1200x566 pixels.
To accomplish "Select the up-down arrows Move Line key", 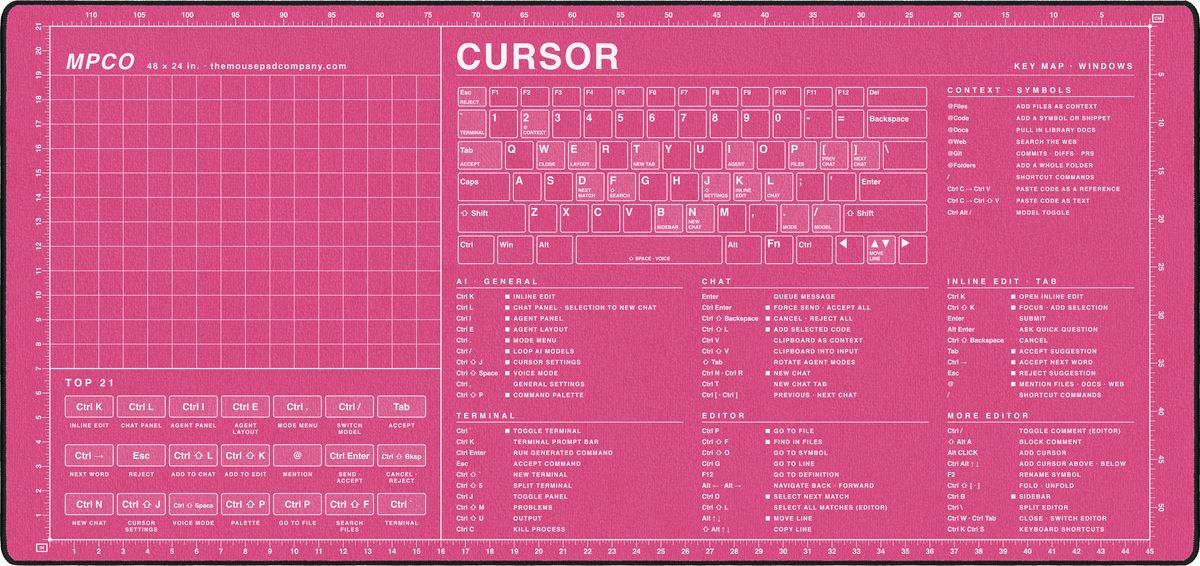I will [880, 250].
